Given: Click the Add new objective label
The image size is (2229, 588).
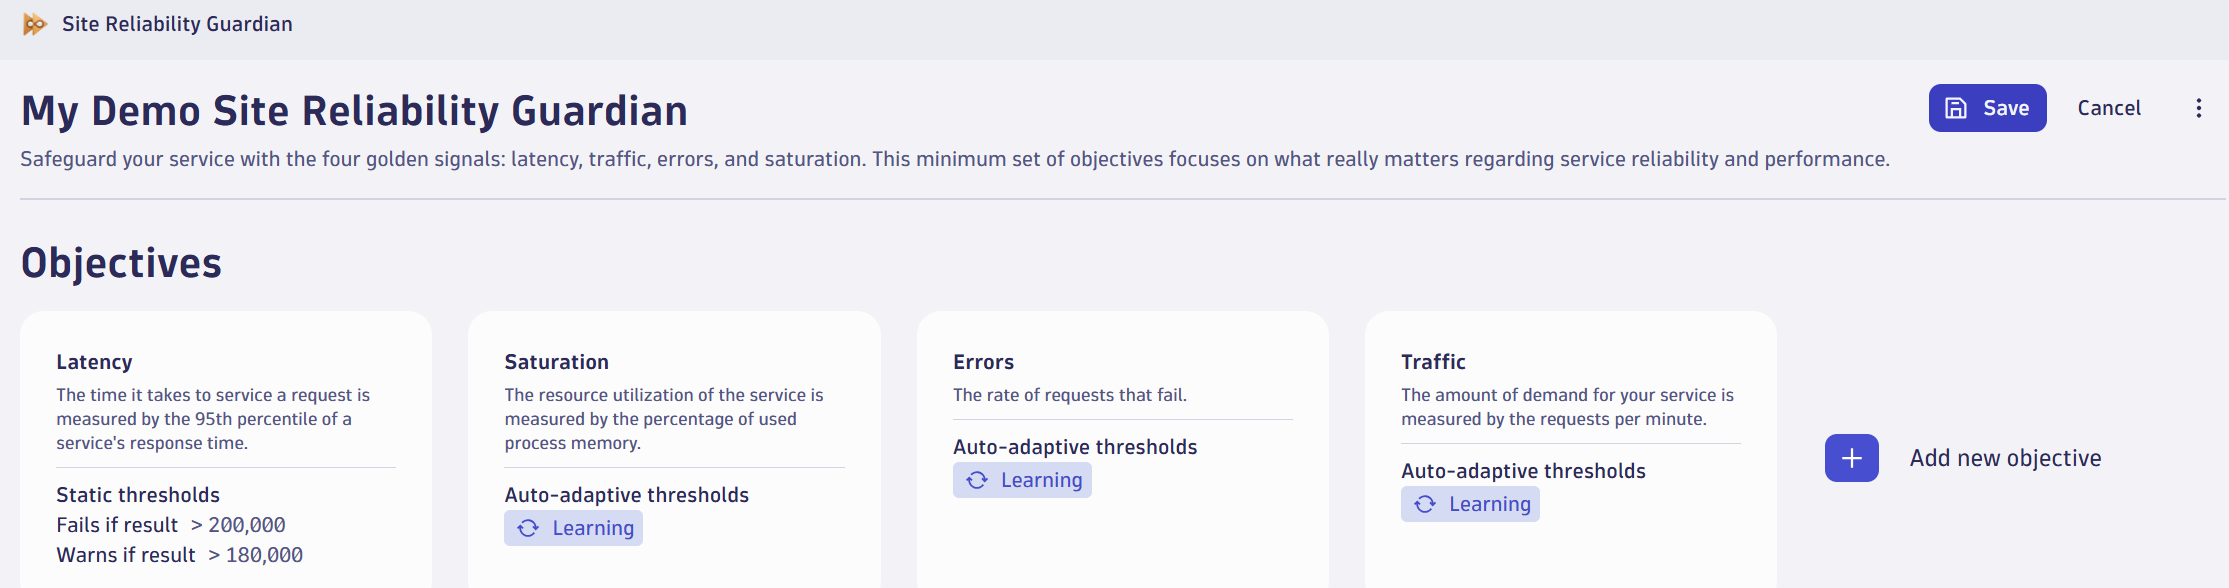Looking at the screenshot, I should click(x=2005, y=458).
